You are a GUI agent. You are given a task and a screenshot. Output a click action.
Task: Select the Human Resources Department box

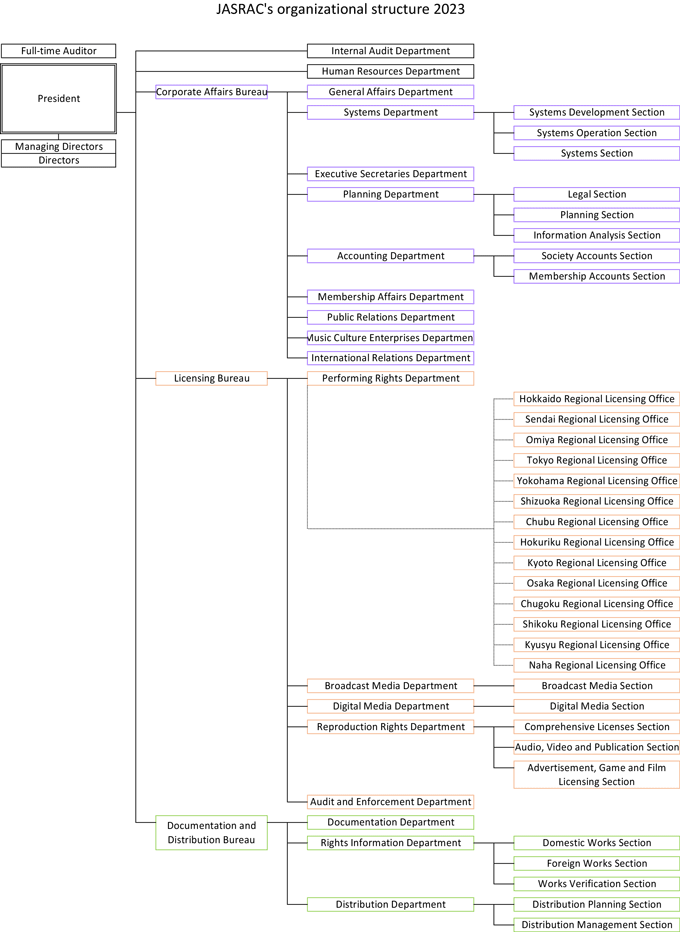(x=390, y=72)
